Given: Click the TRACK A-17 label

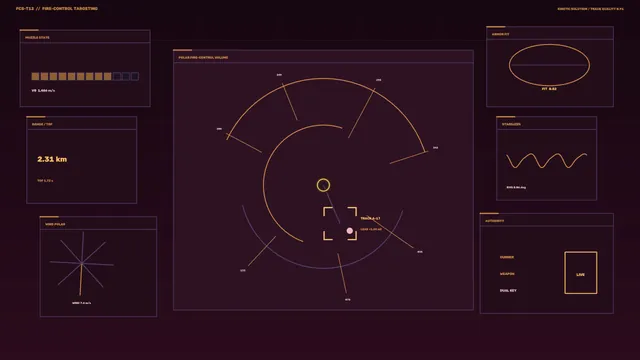Looking at the screenshot, I should (x=370, y=218).
